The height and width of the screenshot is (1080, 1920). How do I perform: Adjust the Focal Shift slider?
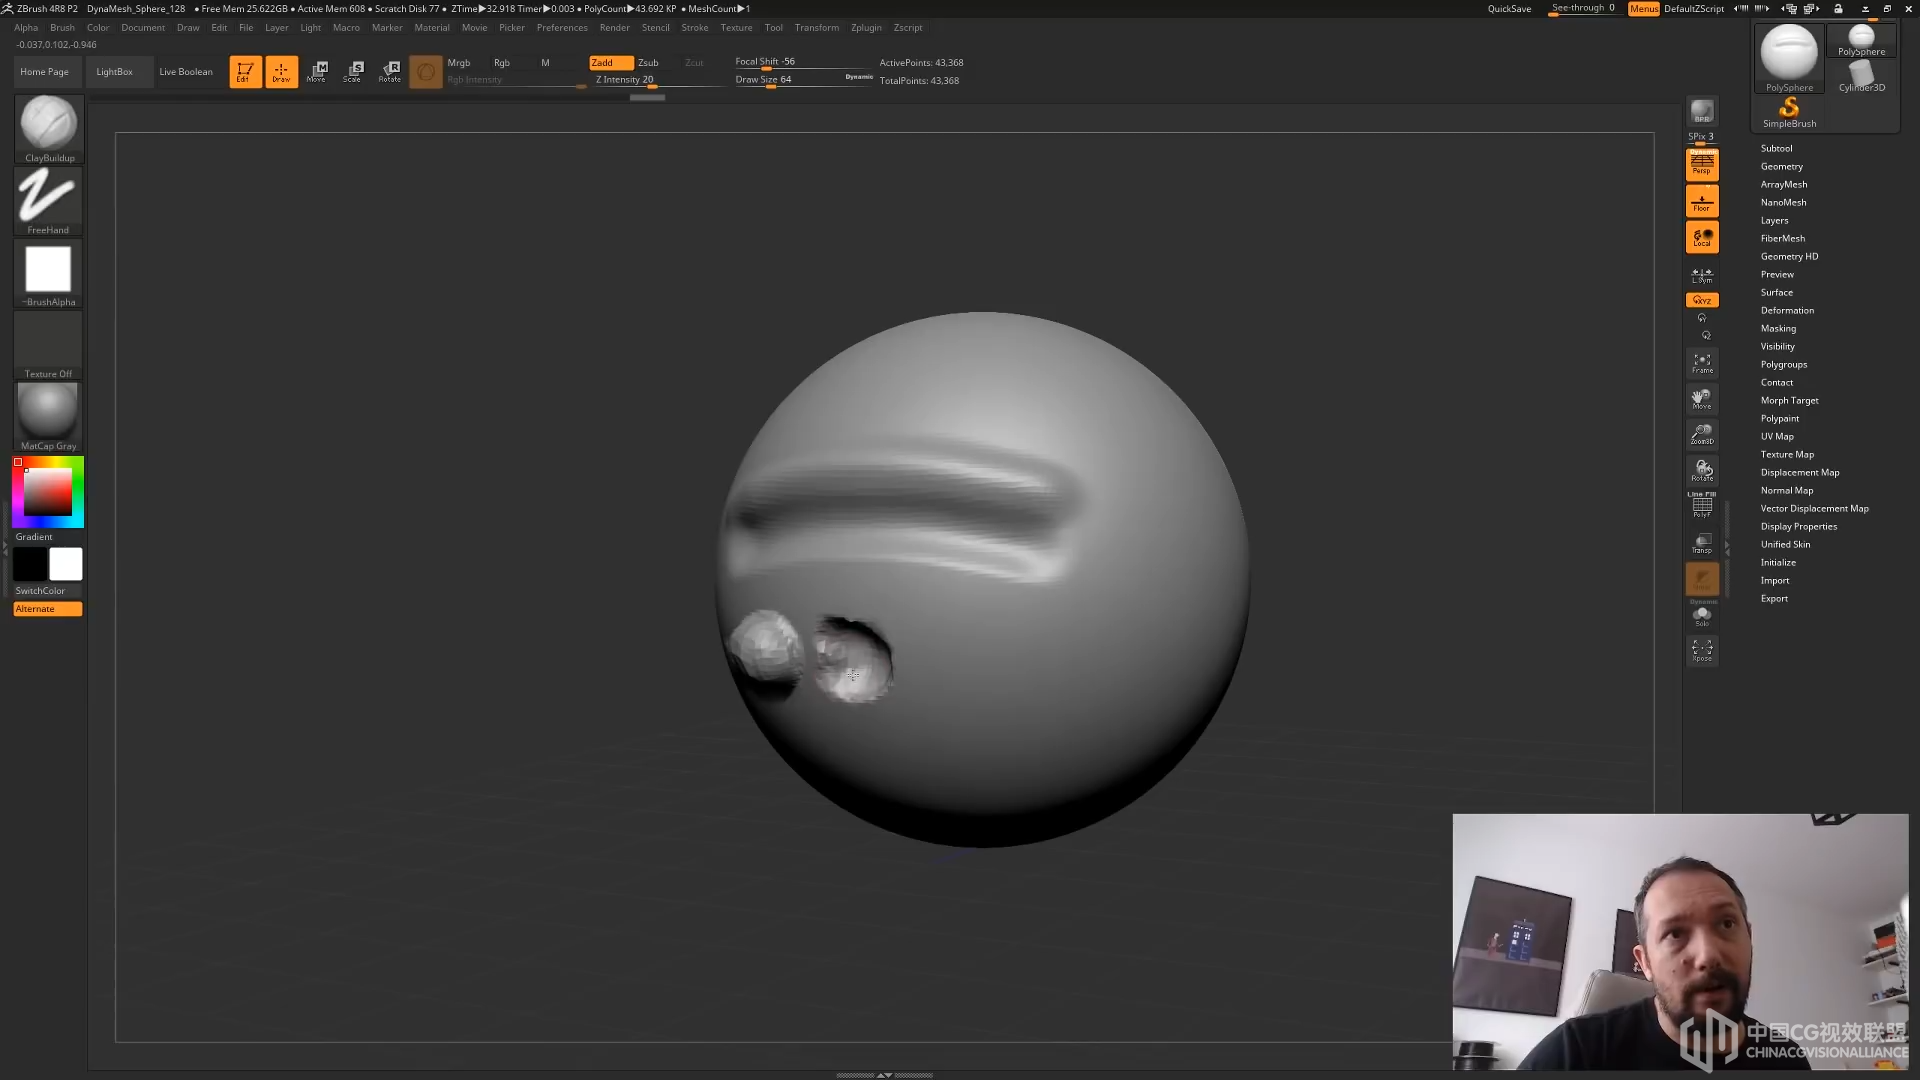[x=803, y=62]
